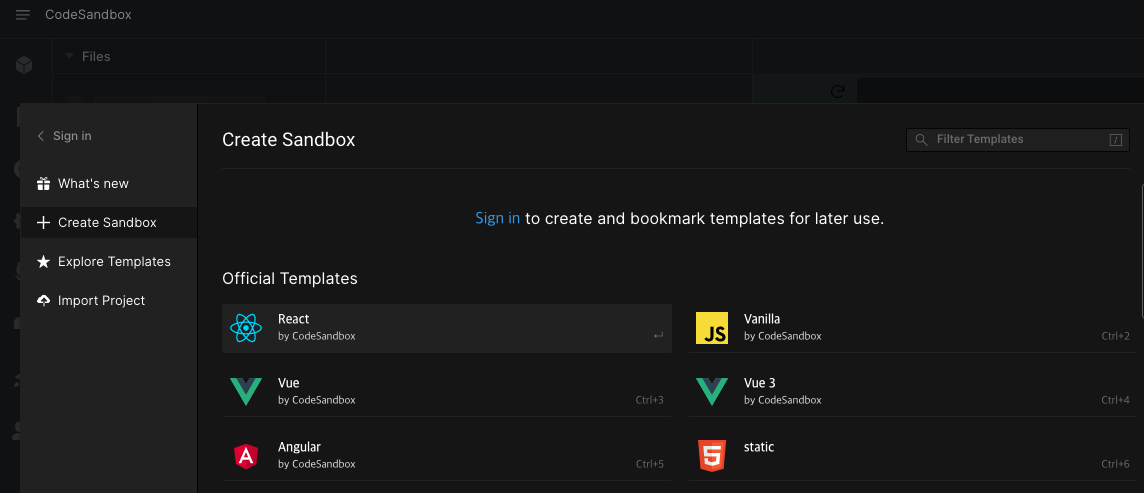The height and width of the screenshot is (493, 1144).
Task: Click the Ctrl+4 shortcut on Vue 3 row
Action: click(x=1116, y=400)
